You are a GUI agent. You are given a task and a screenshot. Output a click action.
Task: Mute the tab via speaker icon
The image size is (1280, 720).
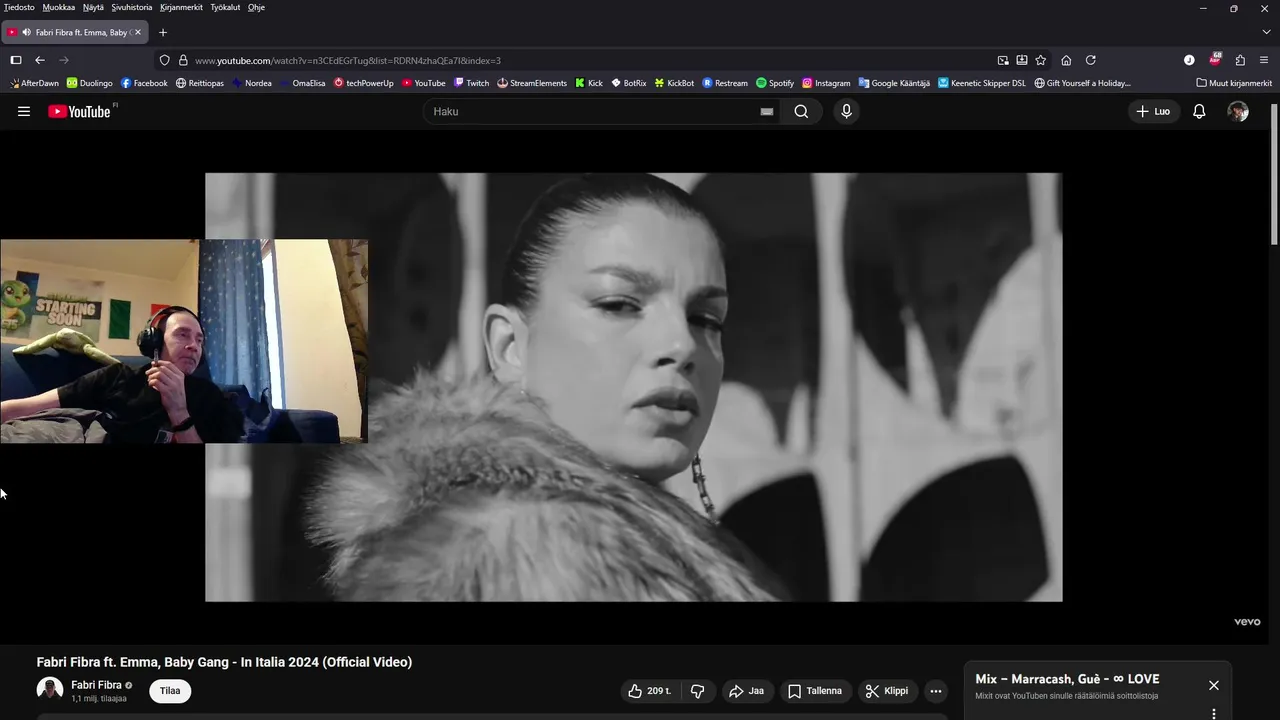(26, 32)
